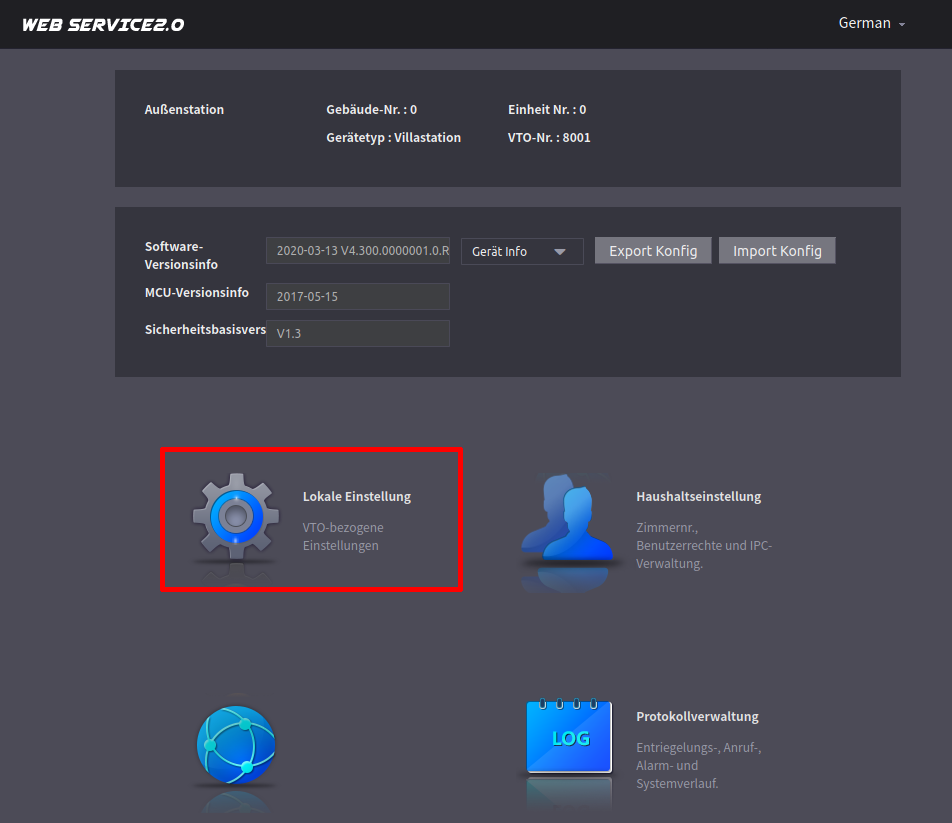
Task: Click the Haushaltseinstellung title
Action: point(698,496)
